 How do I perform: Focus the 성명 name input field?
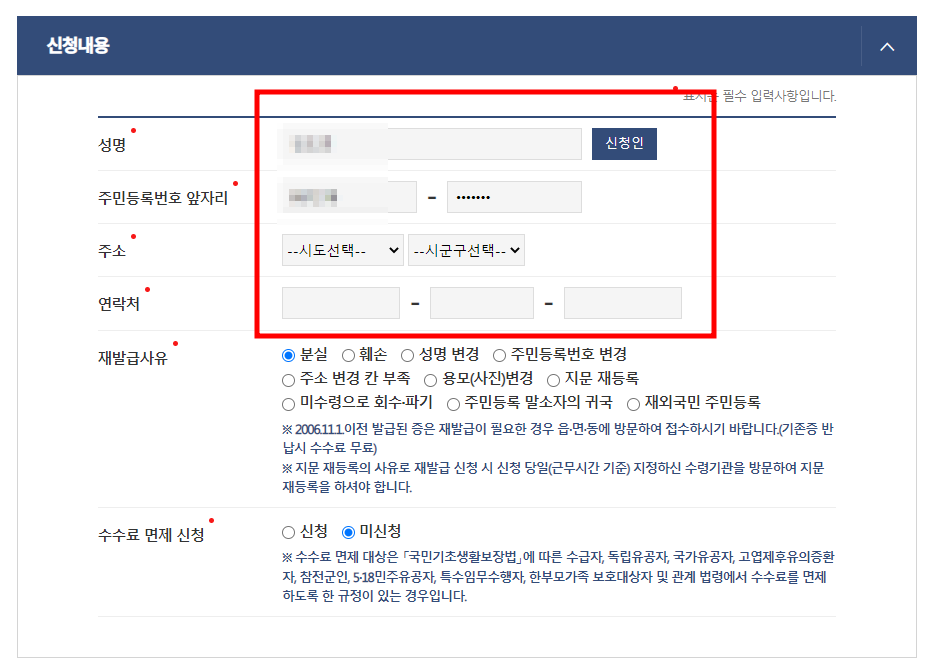[x=432, y=144]
